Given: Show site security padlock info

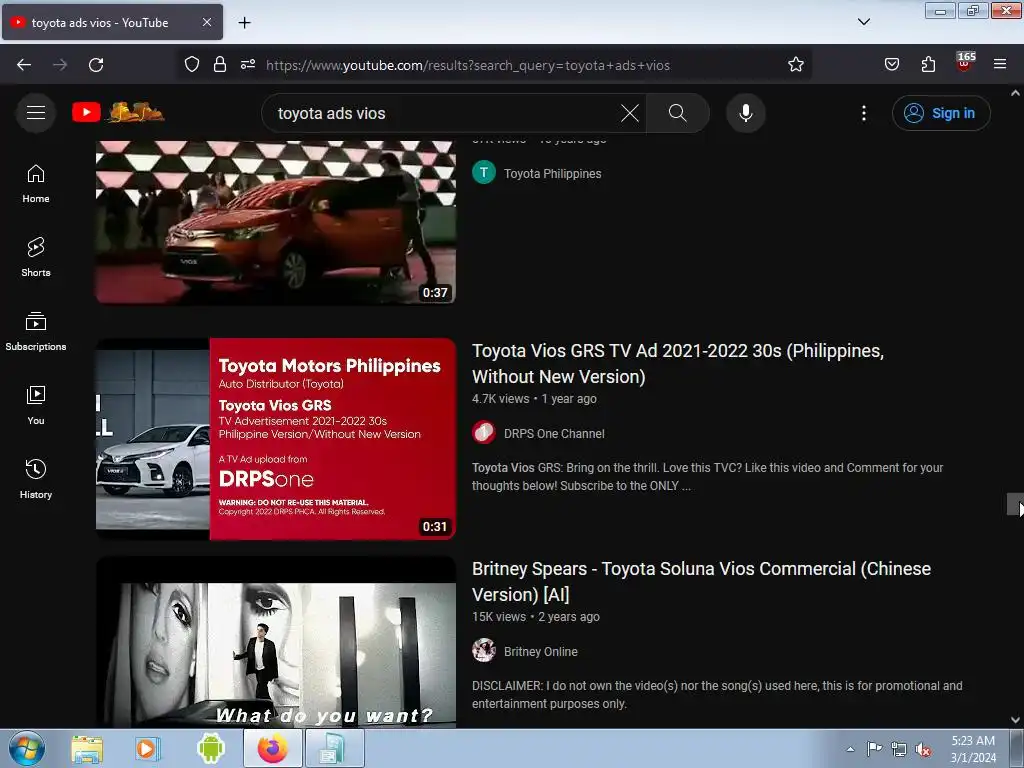Looking at the screenshot, I should (x=220, y=65).
